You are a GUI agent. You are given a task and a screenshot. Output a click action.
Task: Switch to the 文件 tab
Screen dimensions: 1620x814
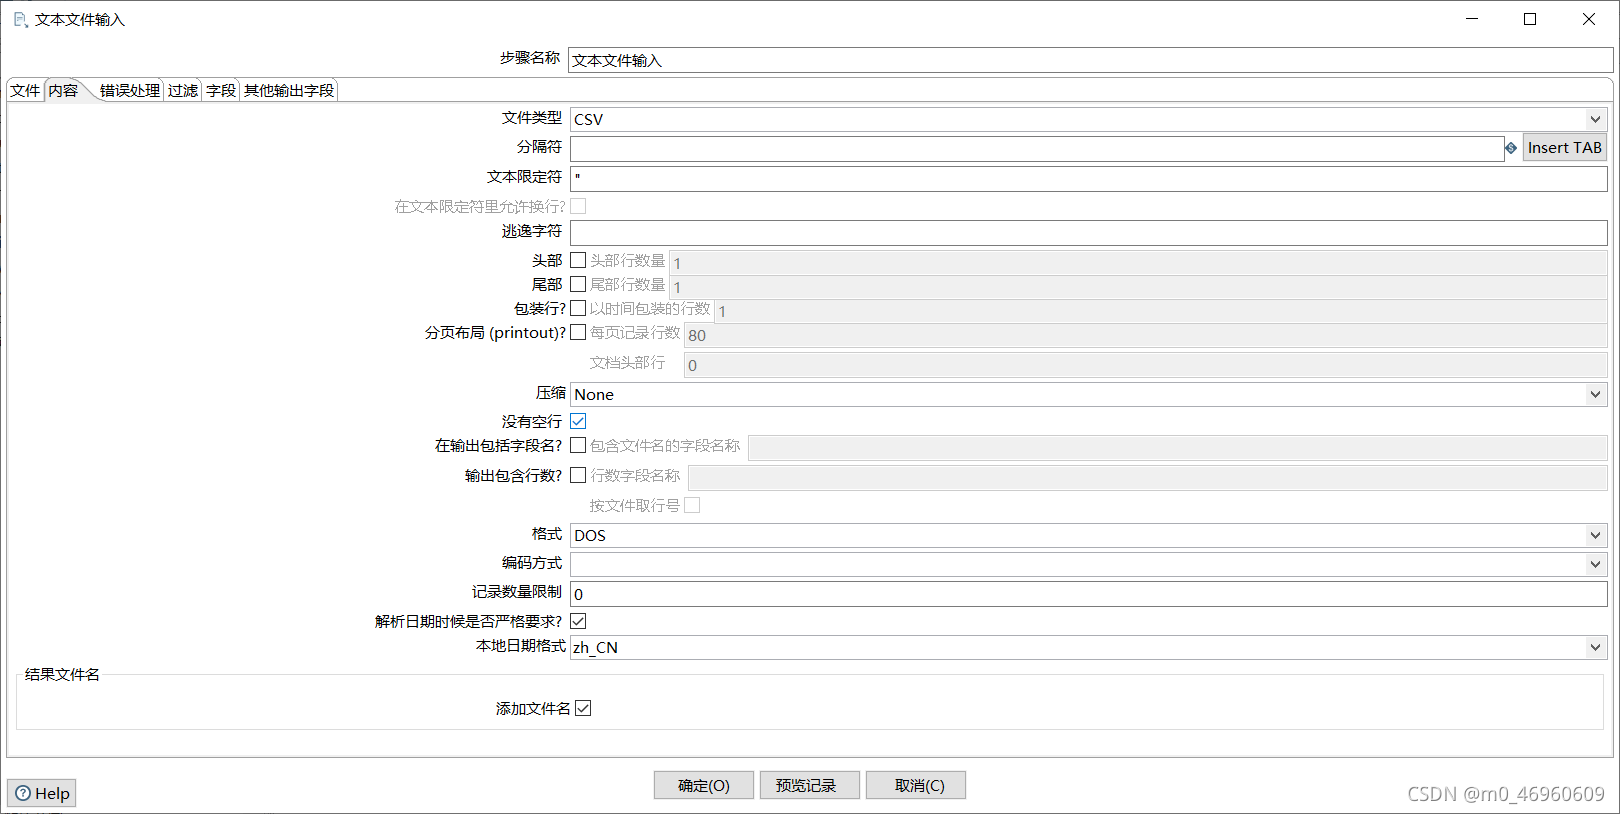point(25,90)
